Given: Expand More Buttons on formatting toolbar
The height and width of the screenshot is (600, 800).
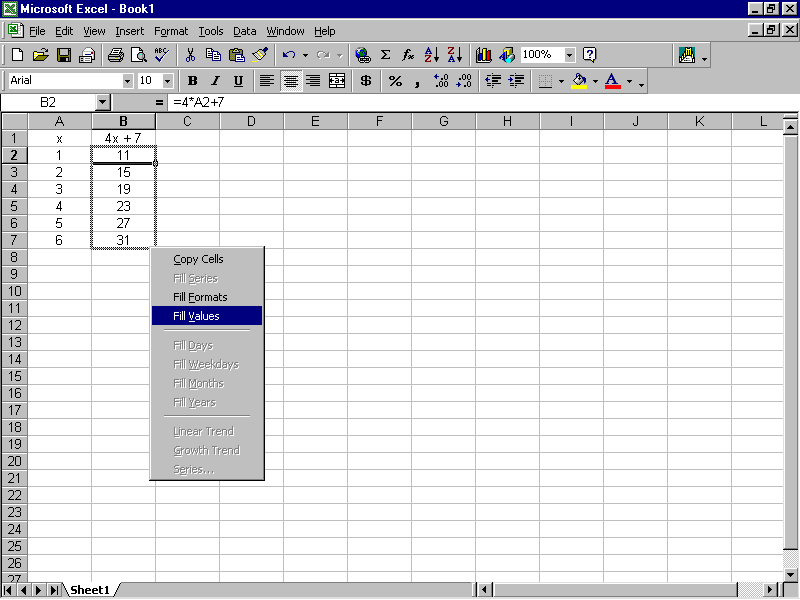Looking at the screenshot, I should (641, 81).
